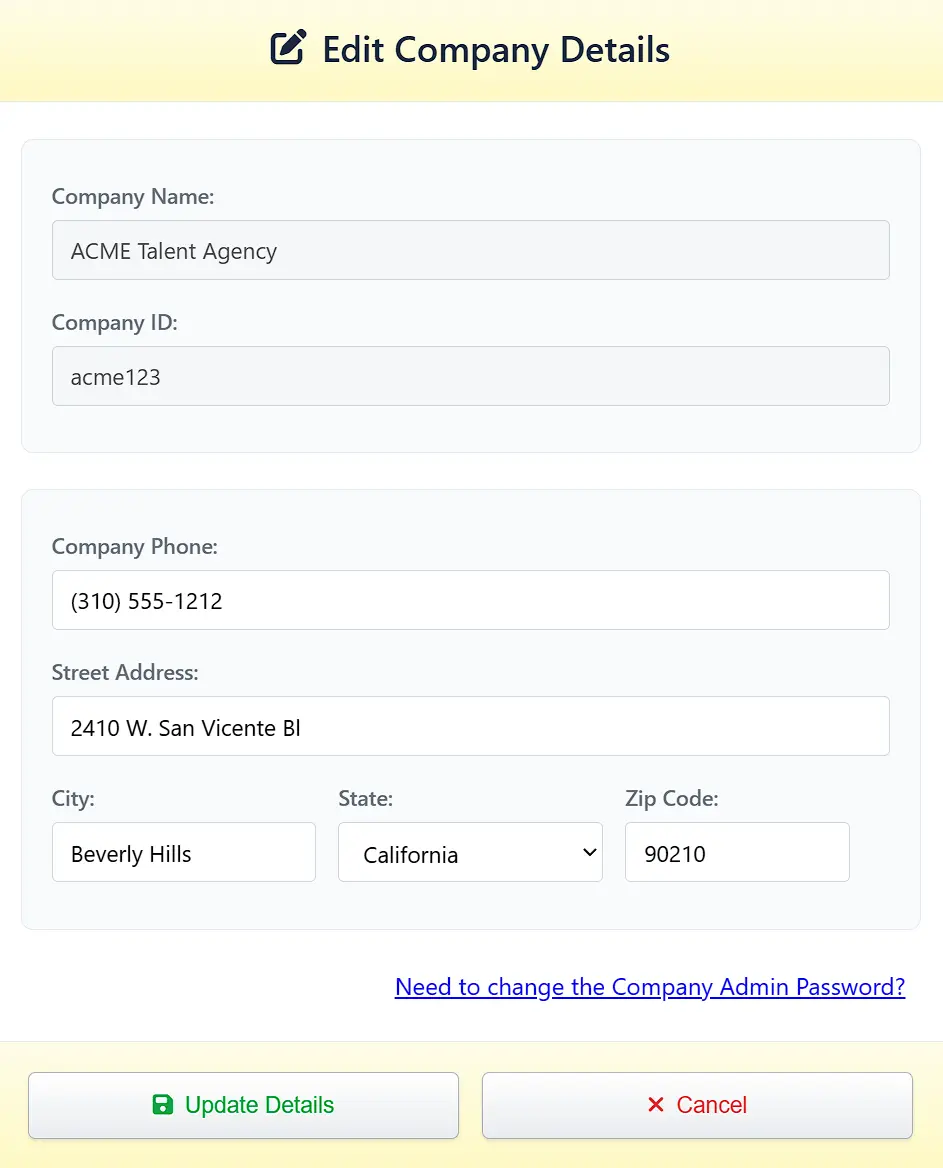Click the Edit Company Details title

tap(496, 50)
